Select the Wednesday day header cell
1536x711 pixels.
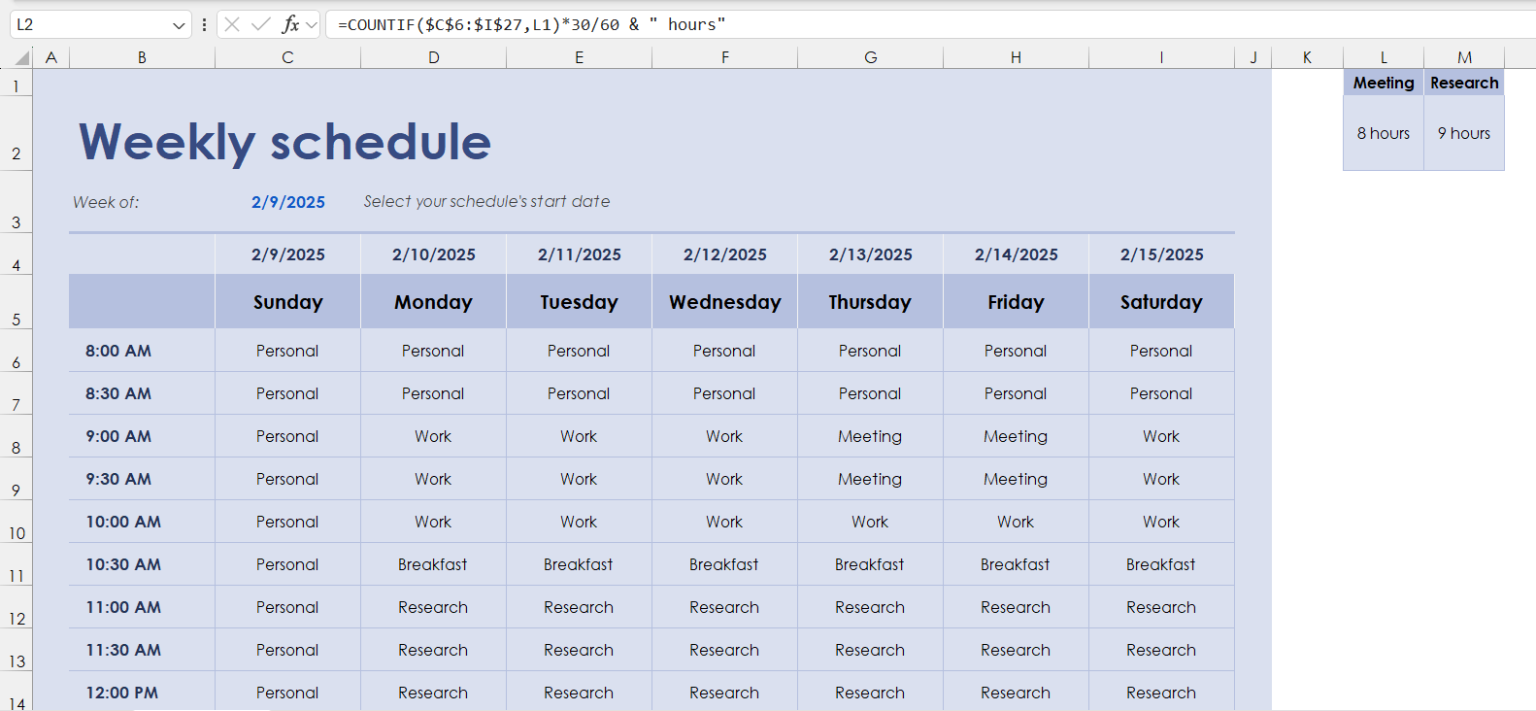click(x=724, y=301)
